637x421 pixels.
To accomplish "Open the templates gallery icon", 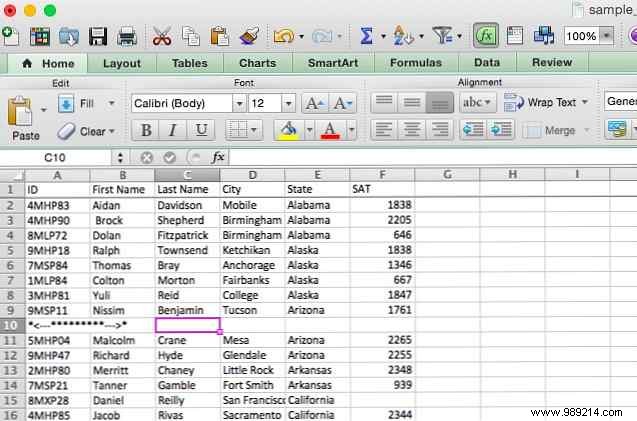I will pyautogui.click(x=40, y=37).
